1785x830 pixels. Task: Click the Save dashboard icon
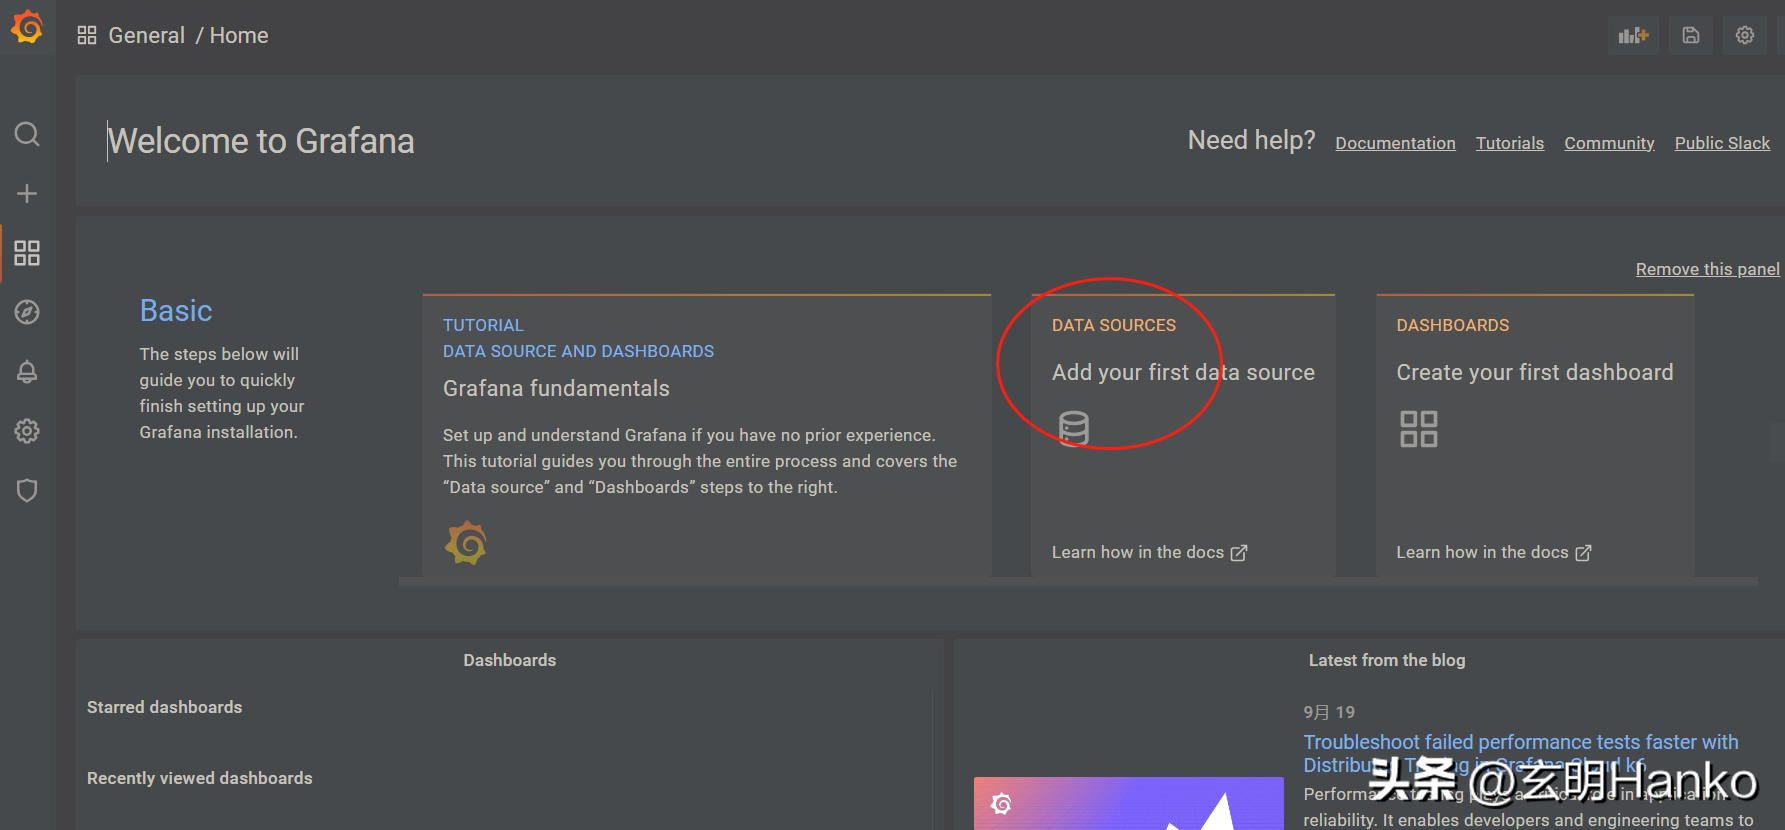click(x=1690, y=35)
